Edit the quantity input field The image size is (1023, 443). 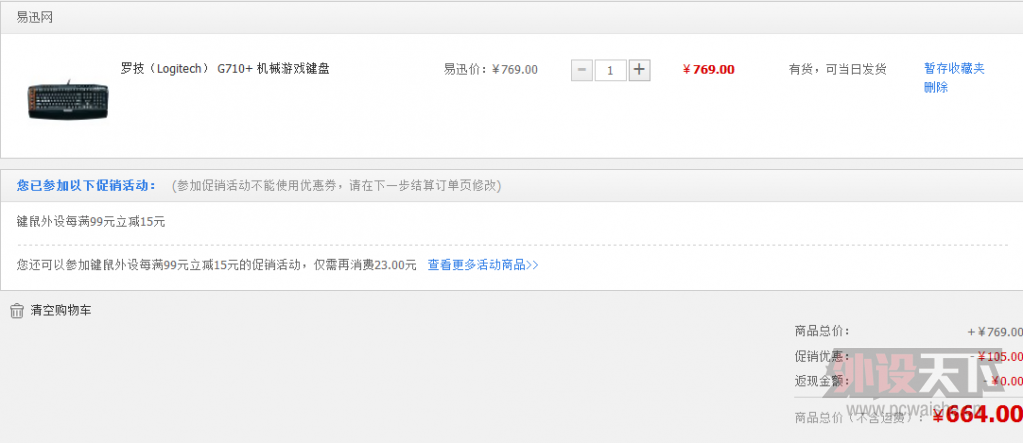(611, 70)
